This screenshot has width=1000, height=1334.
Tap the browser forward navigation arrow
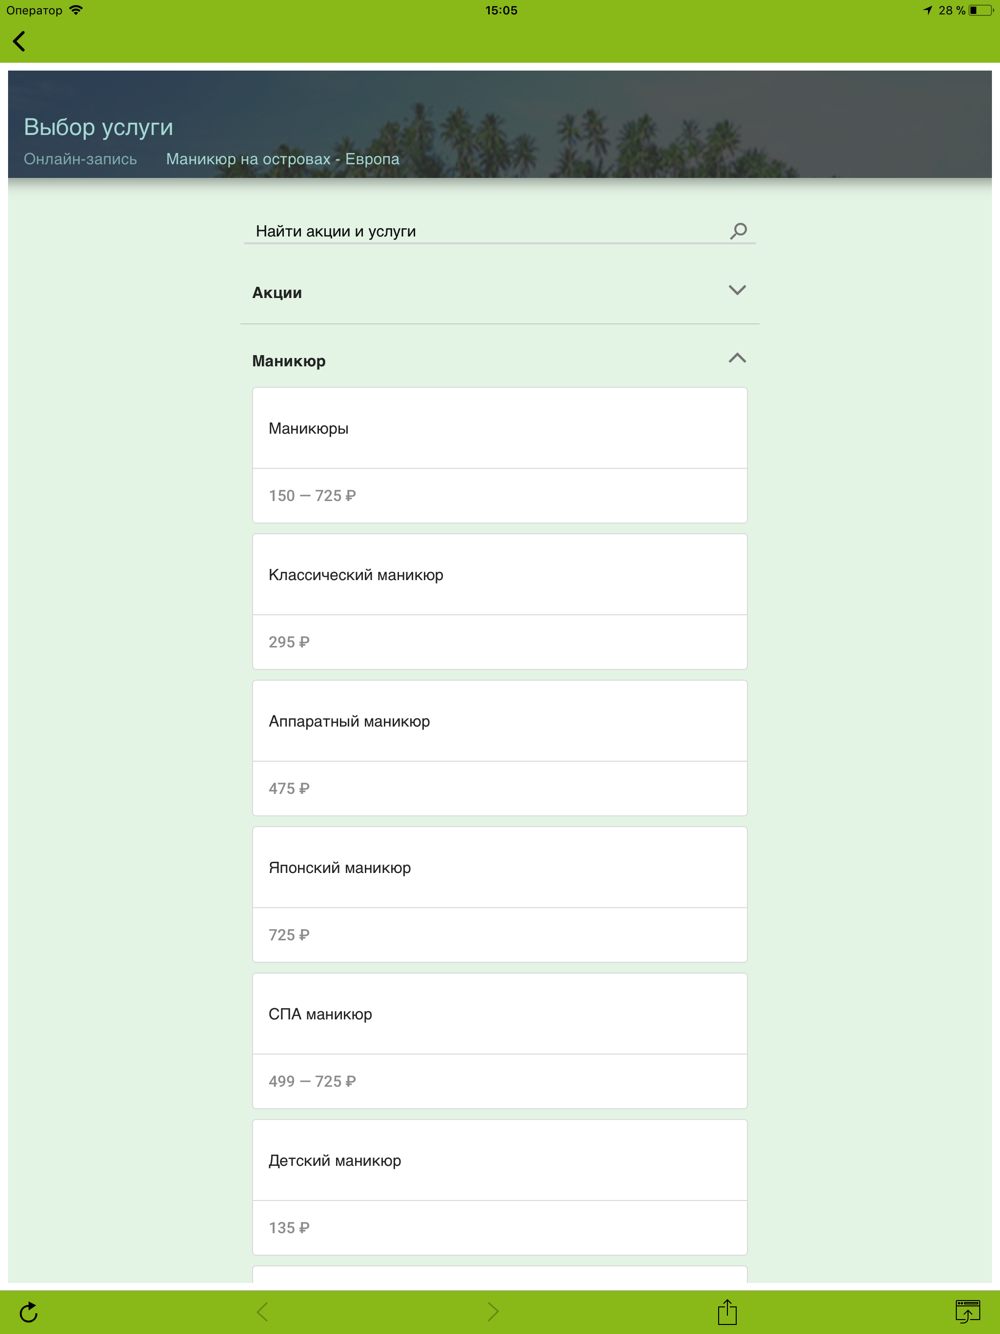coord(492,1312)
